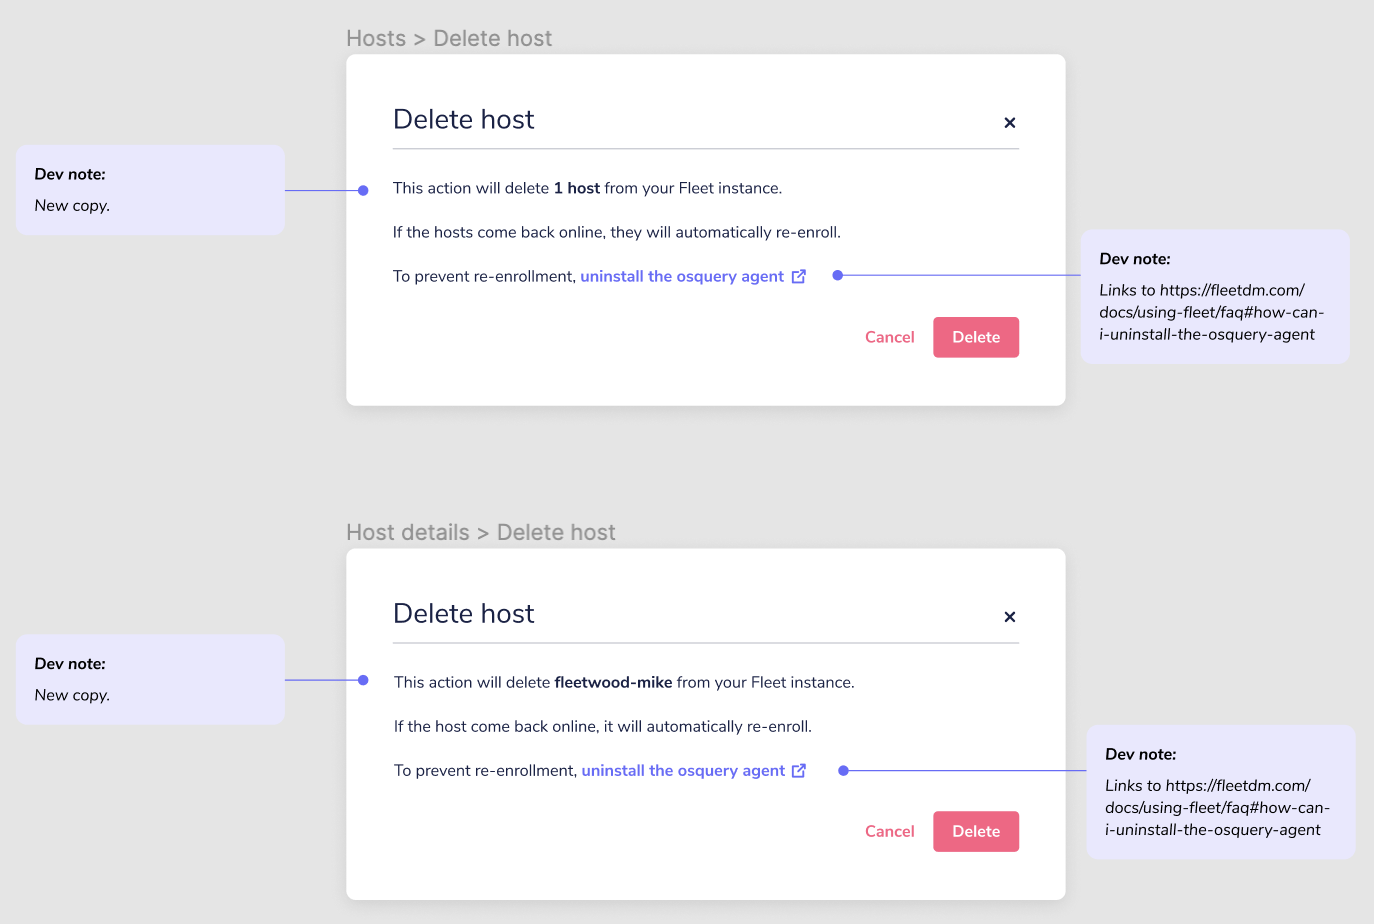Select the Host details breadcrumb above the bottom modal
The image size is (1374, 924).
click(408, 532)
